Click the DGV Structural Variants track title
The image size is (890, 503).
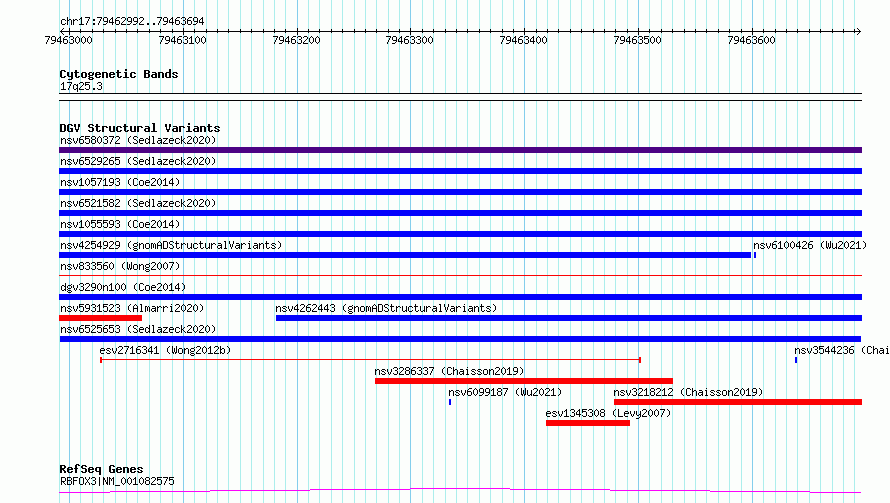140,128
